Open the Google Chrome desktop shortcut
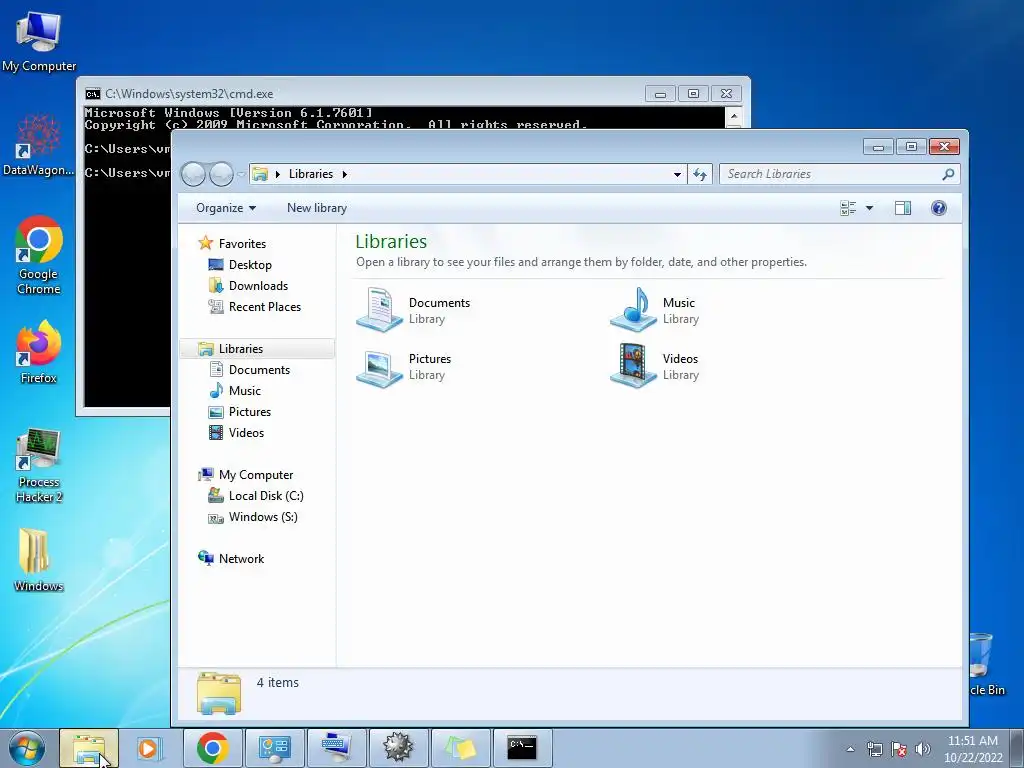Viewport: 1024px width, 768px height. pyautogui.click(x=39, y=255)
